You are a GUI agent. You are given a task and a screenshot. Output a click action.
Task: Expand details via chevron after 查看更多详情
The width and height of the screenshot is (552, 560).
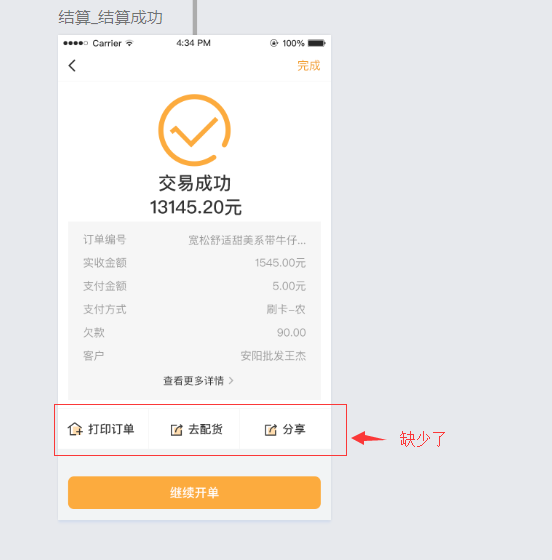coord(231,380)
